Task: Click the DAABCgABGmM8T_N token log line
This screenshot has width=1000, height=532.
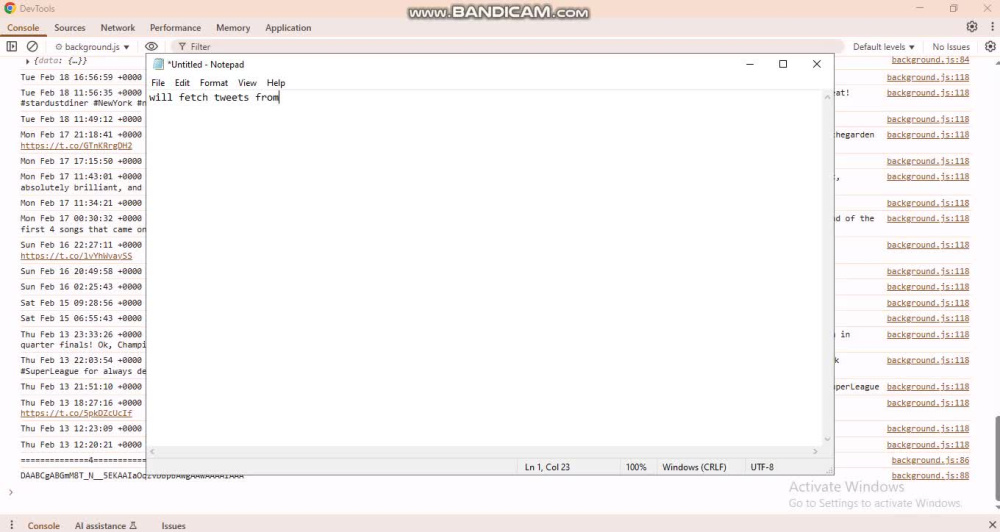Action: [132, 476]
